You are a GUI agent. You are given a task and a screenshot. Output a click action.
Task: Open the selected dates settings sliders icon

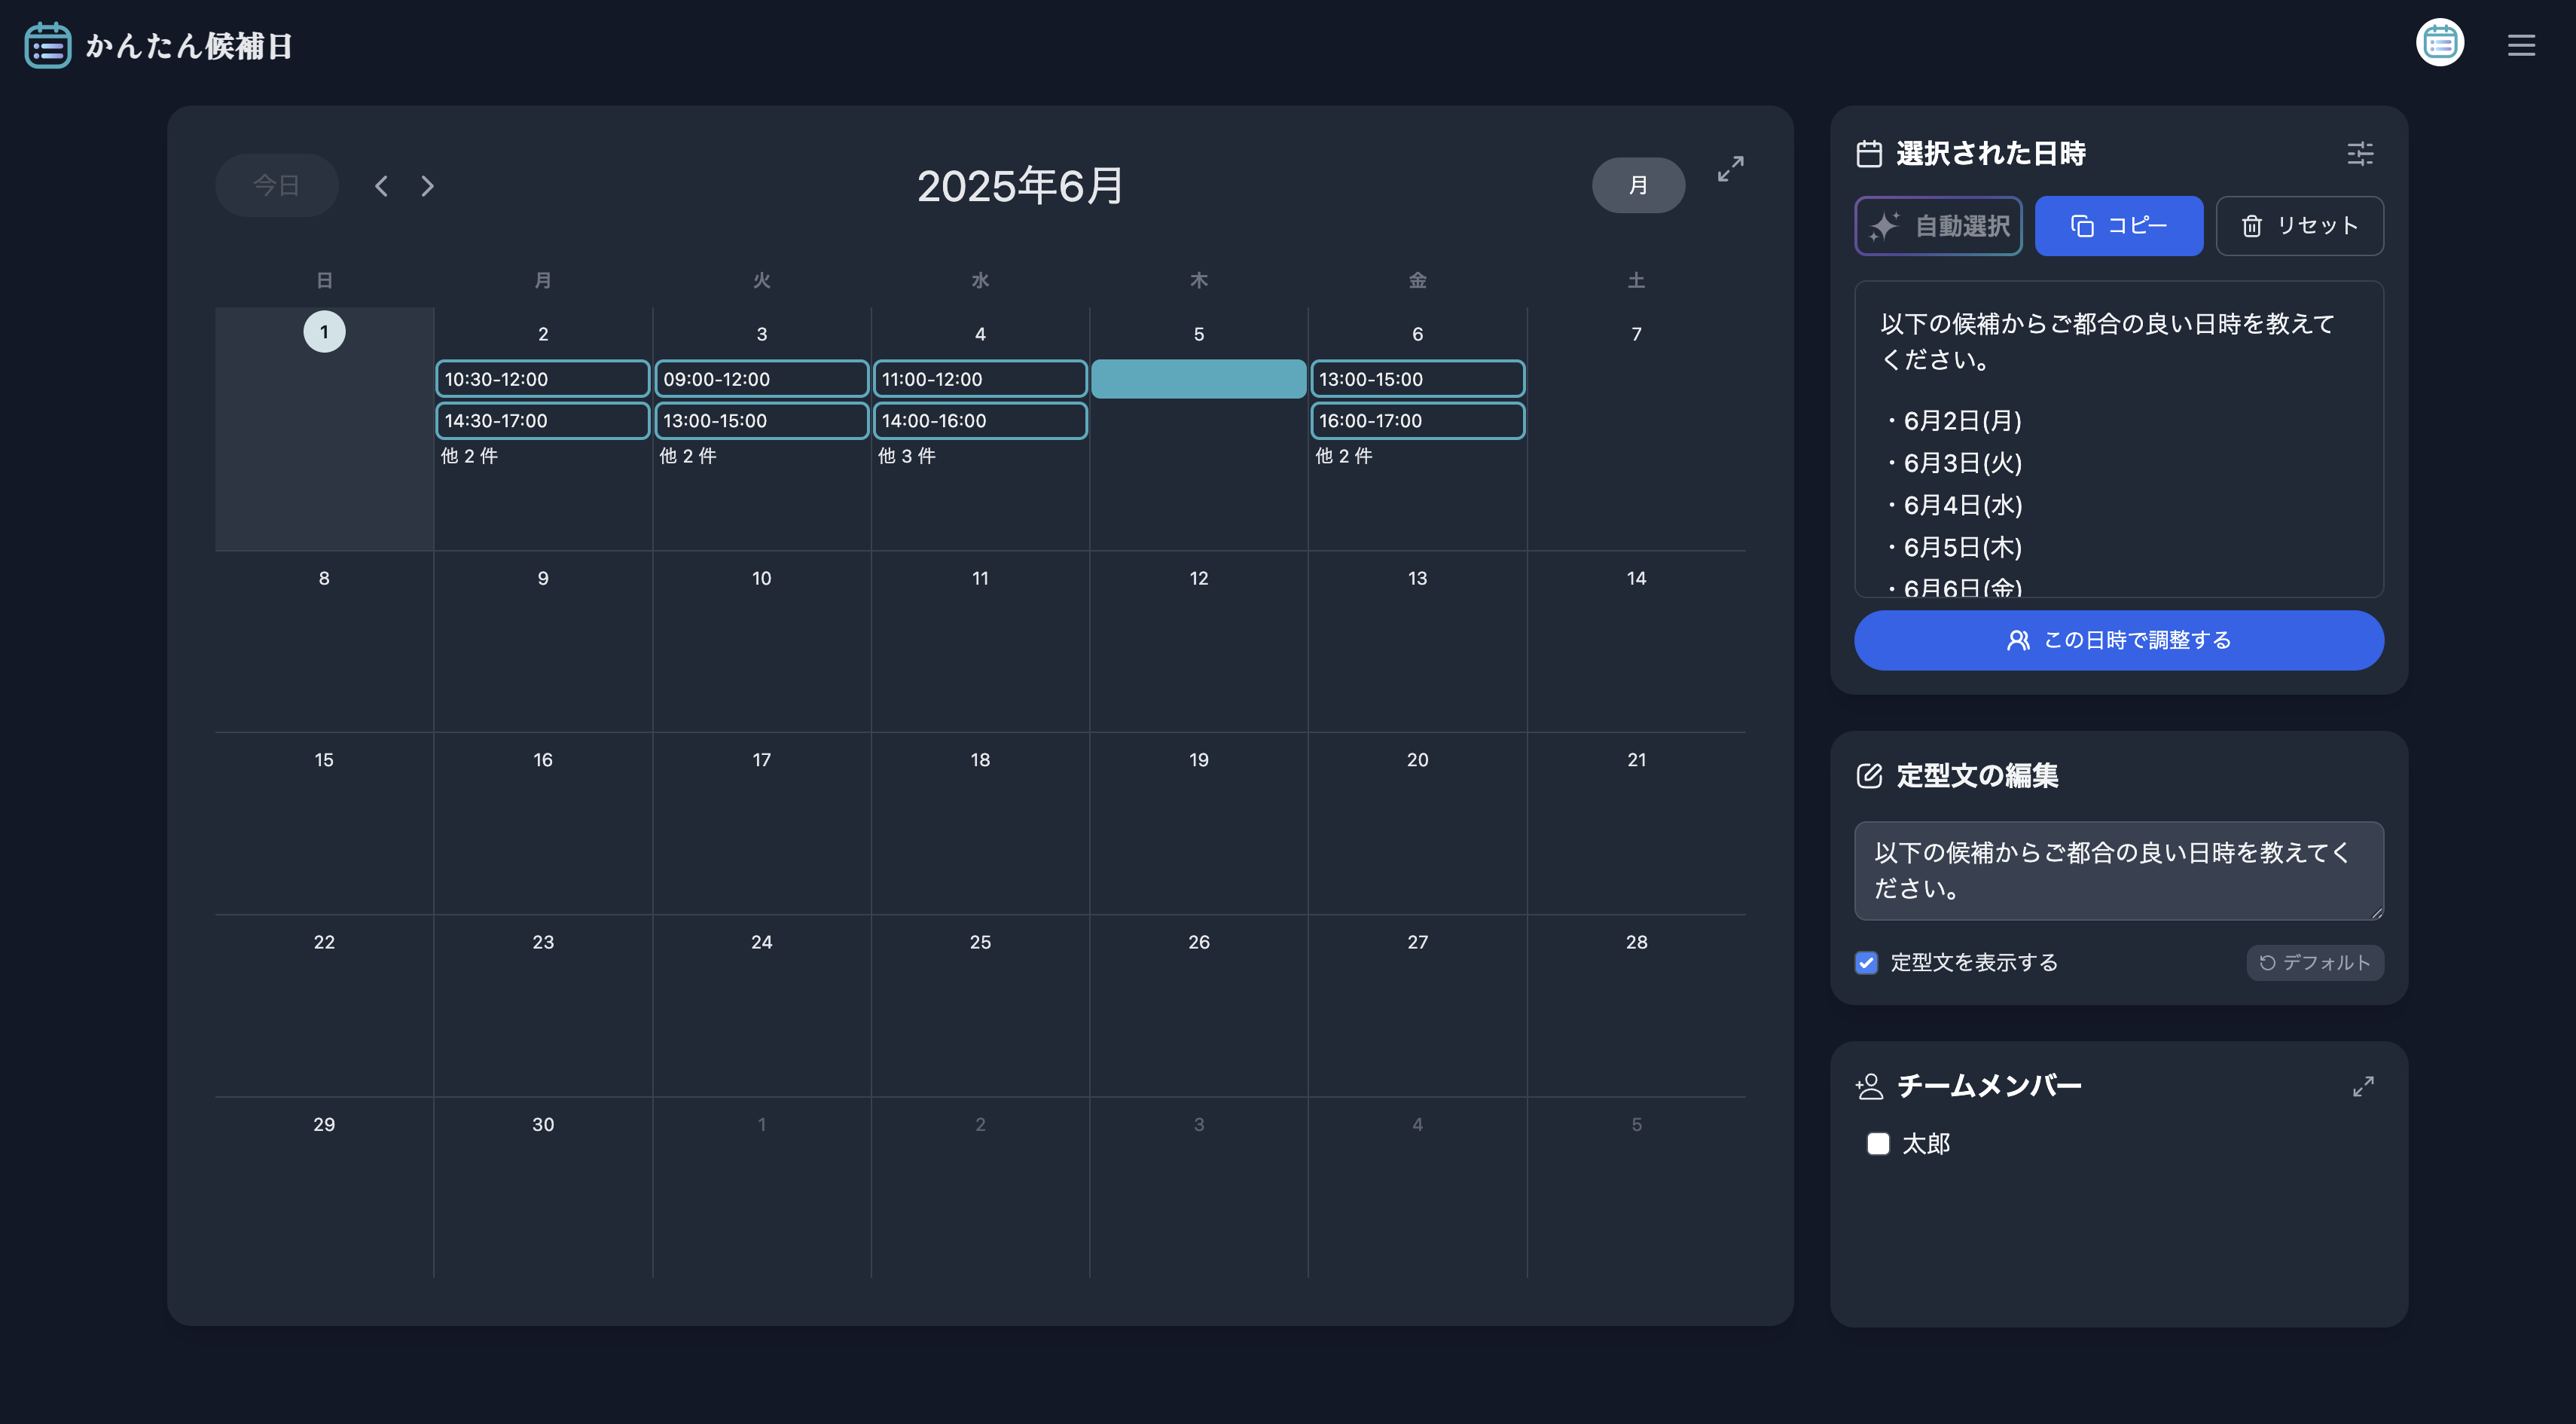point(2360,154)
